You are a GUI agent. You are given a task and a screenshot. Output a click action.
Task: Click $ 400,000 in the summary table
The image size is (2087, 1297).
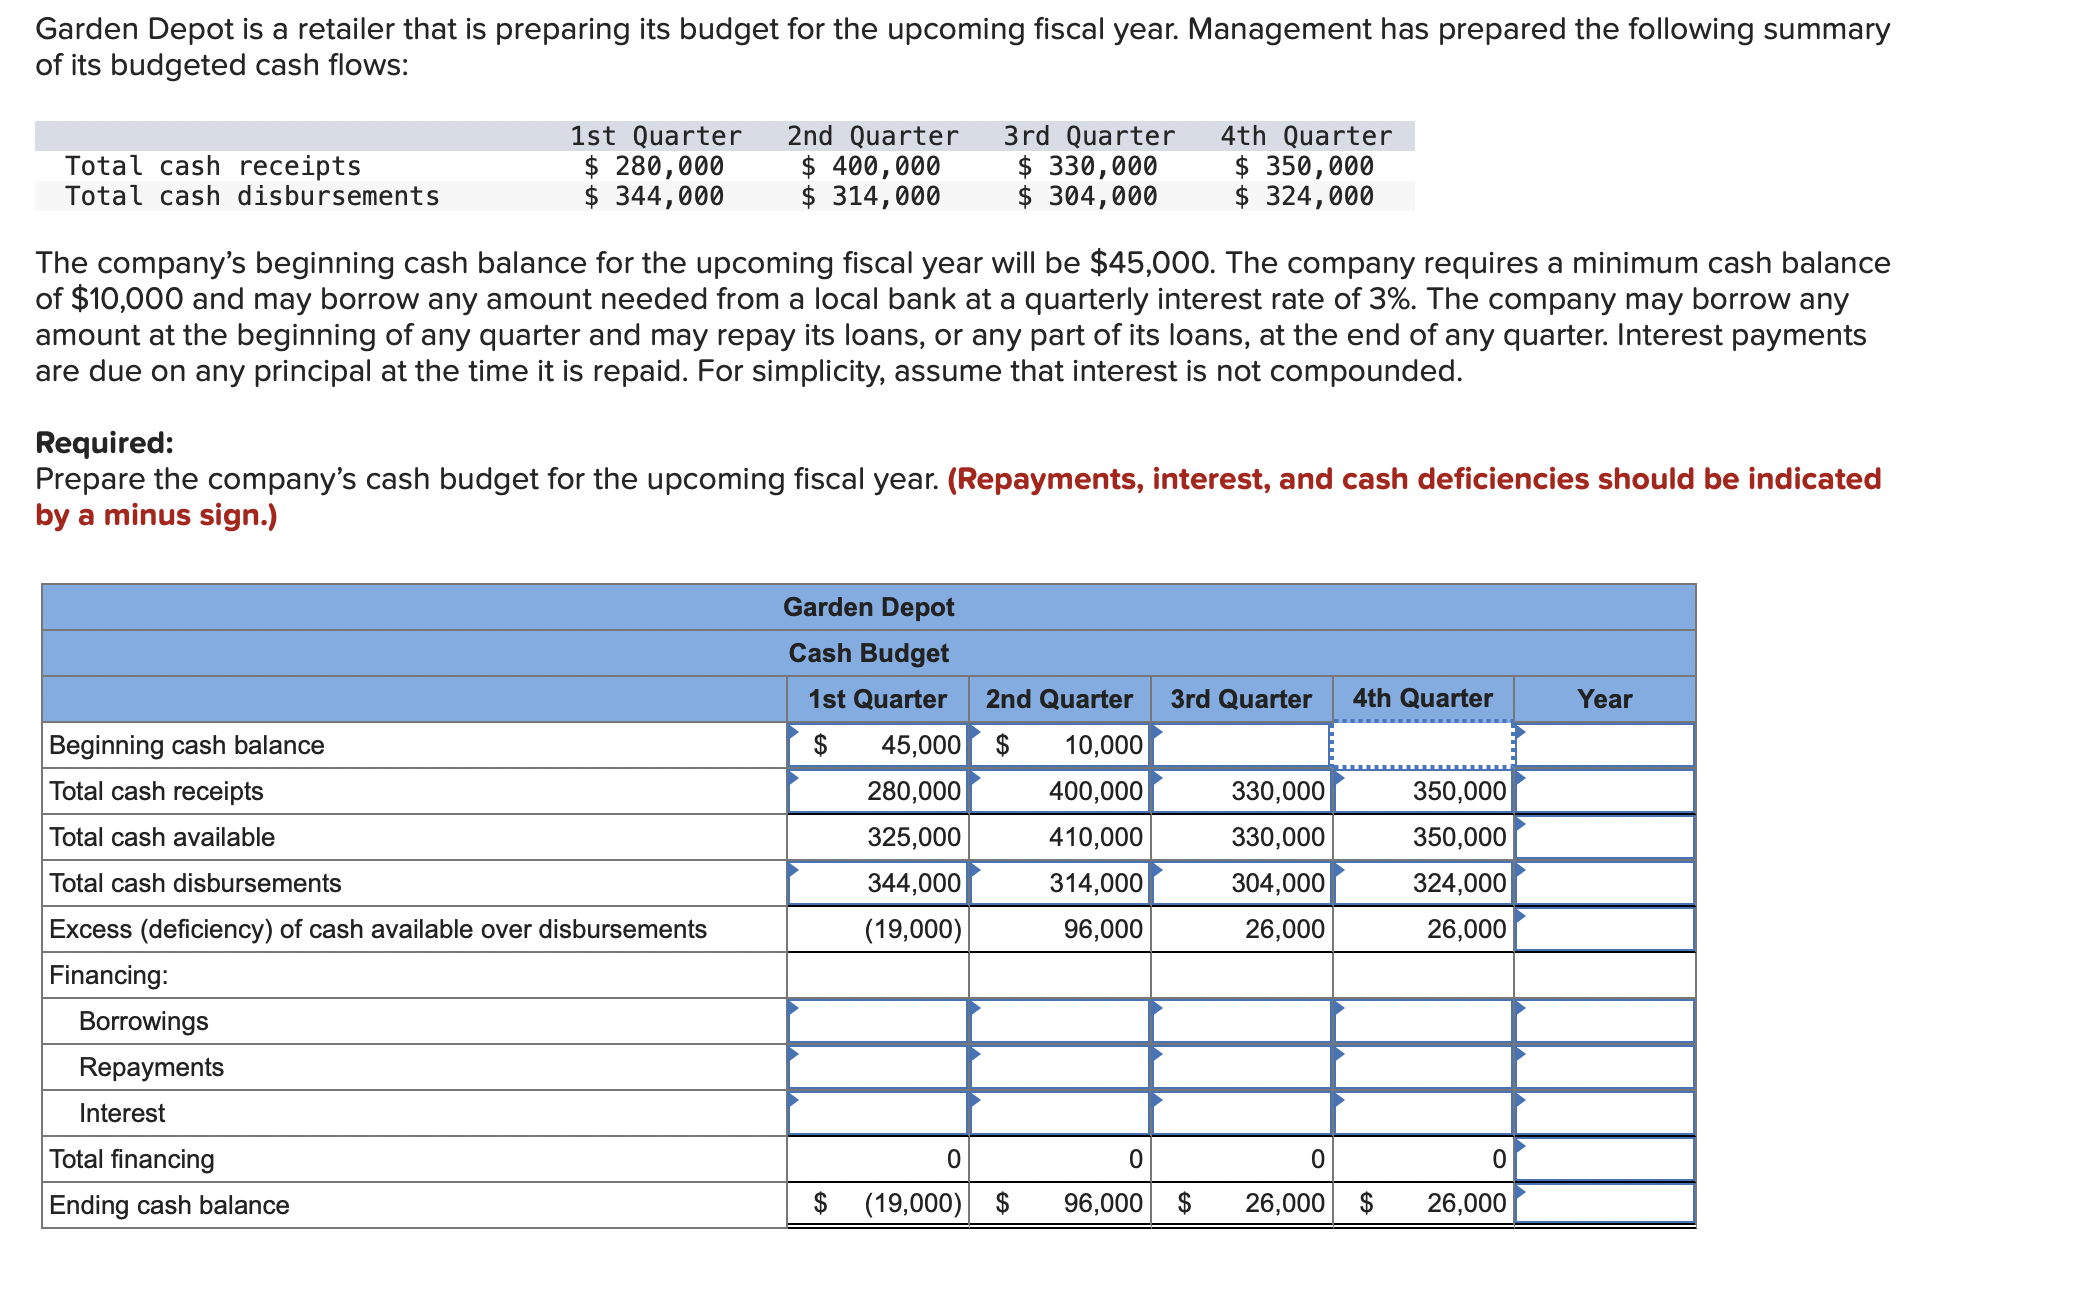coord(871,166)
